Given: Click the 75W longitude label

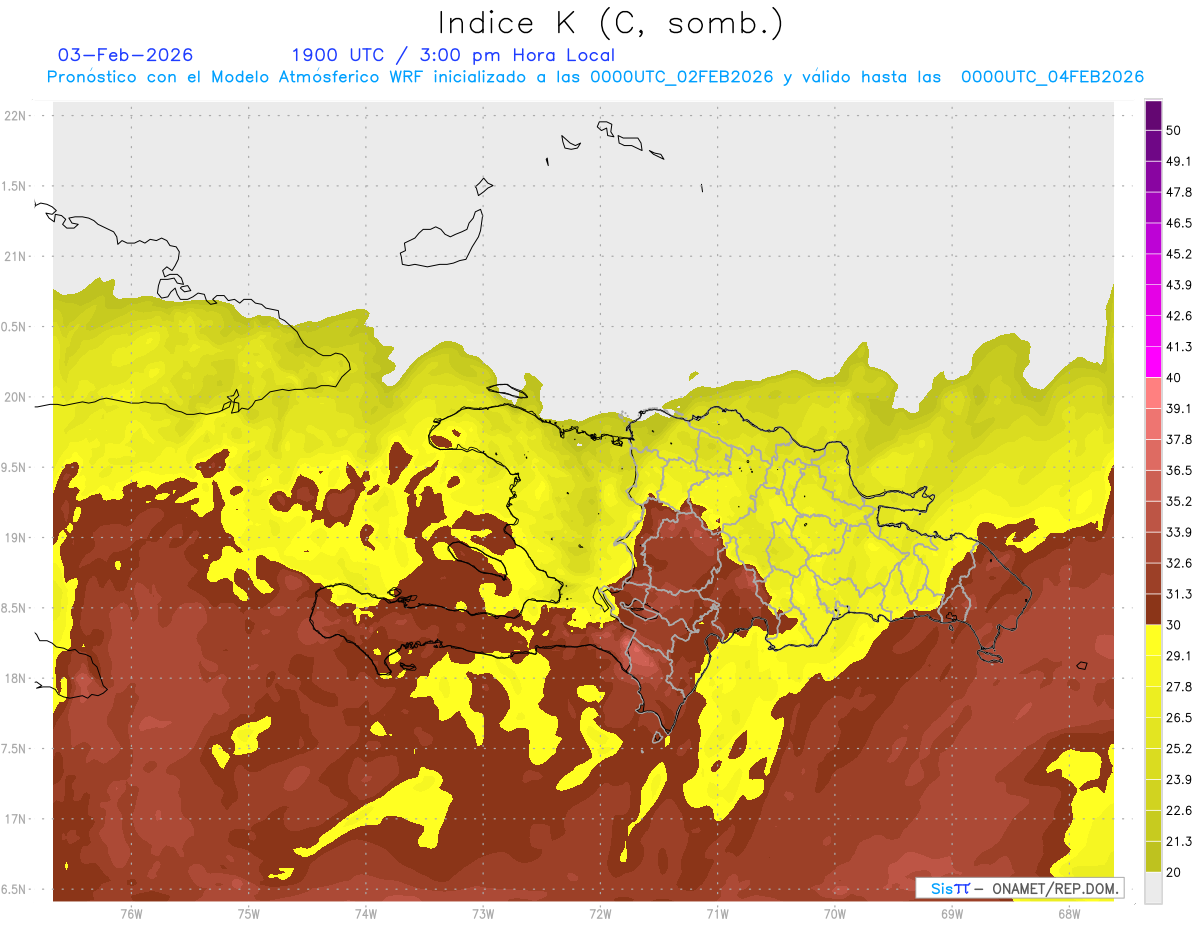Looking at the screenshot, I should point(249,913).
